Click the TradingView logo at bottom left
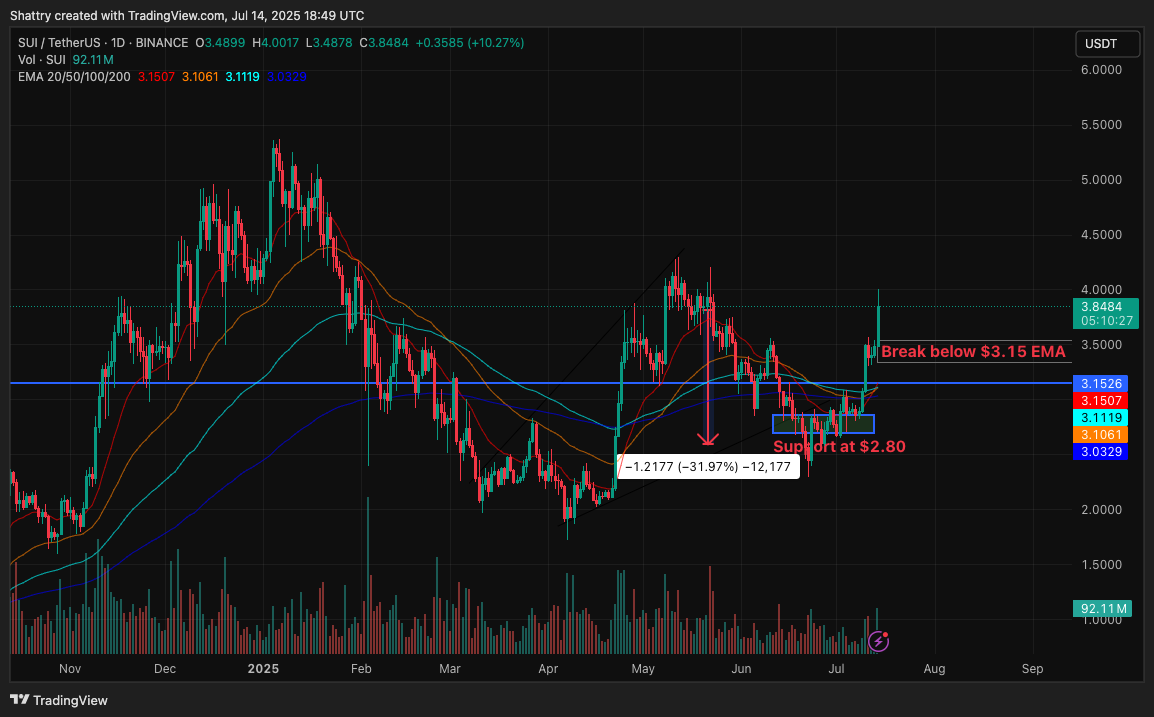The image size is (1154, 717). [x=59, y=700]
